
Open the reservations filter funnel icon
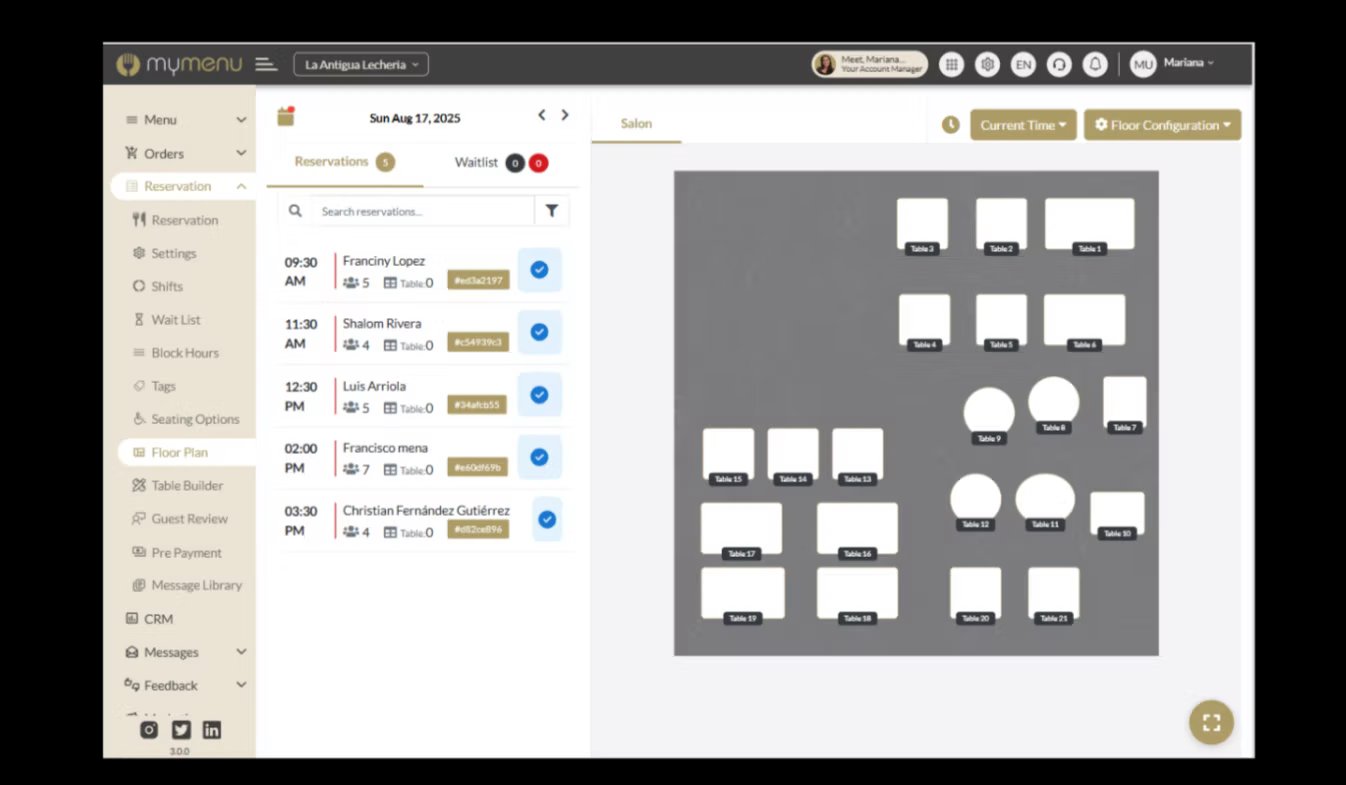pos(552,211)
